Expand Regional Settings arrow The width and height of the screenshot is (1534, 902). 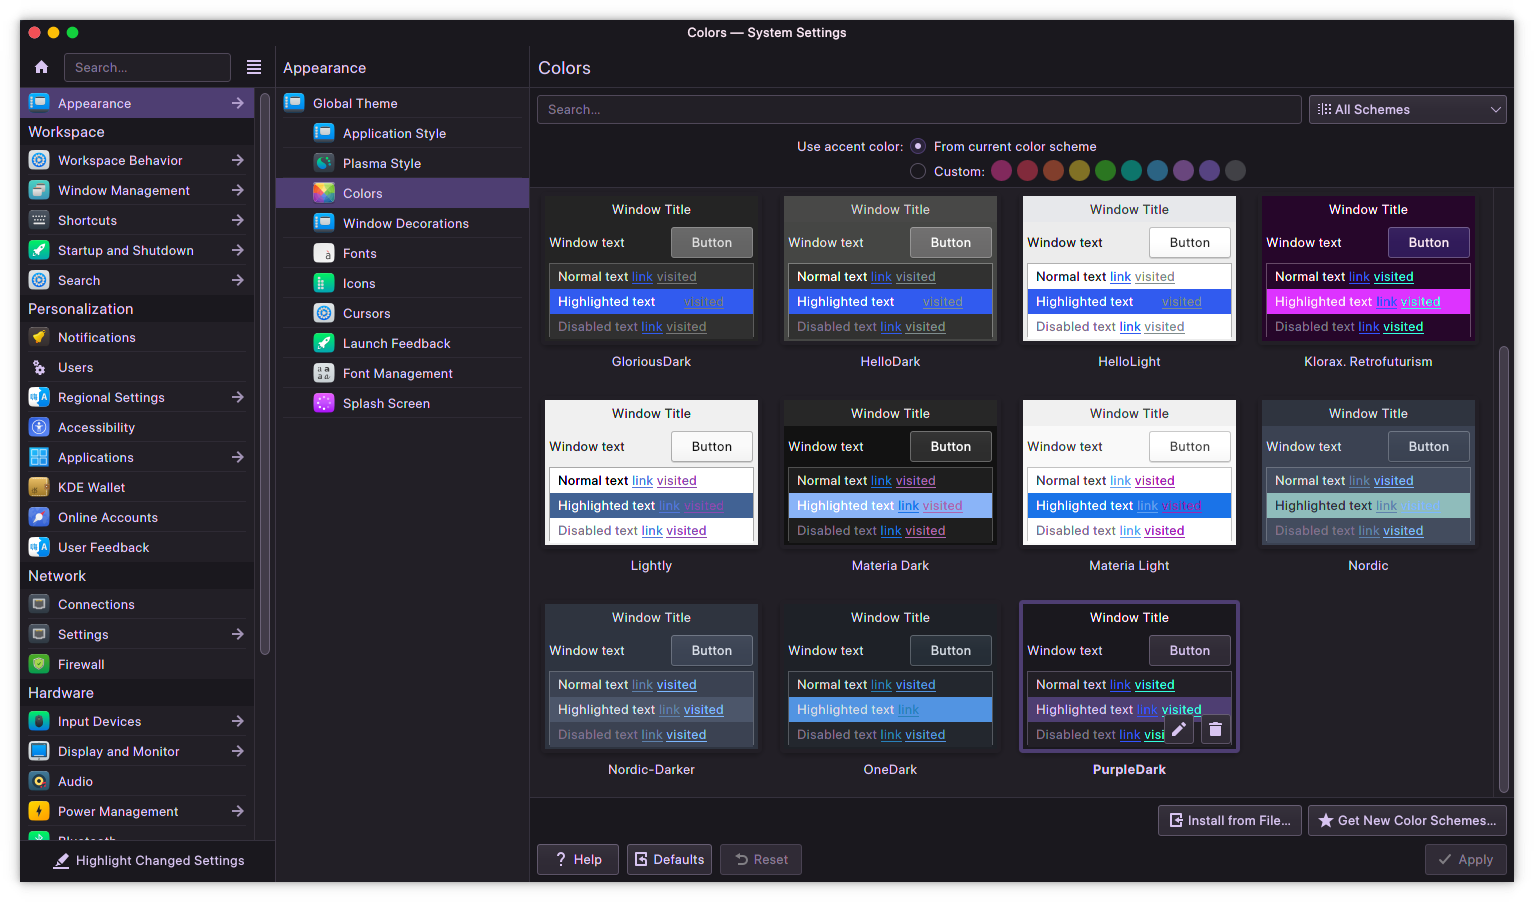click(238, 397)
